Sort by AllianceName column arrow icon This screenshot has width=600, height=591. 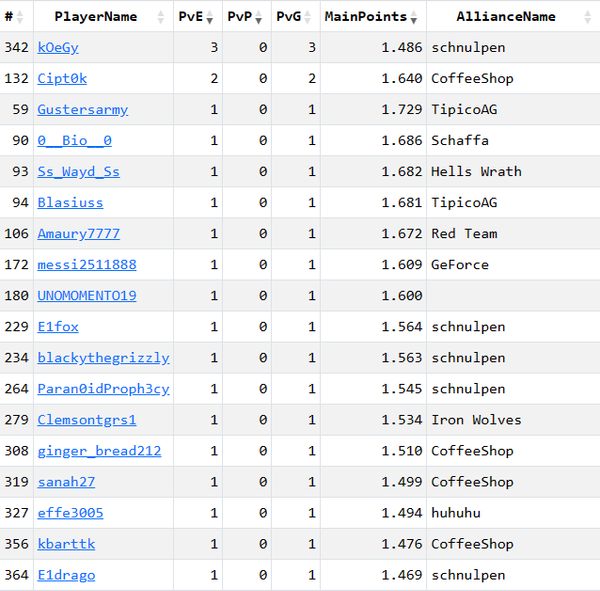[x=587, y=17]
